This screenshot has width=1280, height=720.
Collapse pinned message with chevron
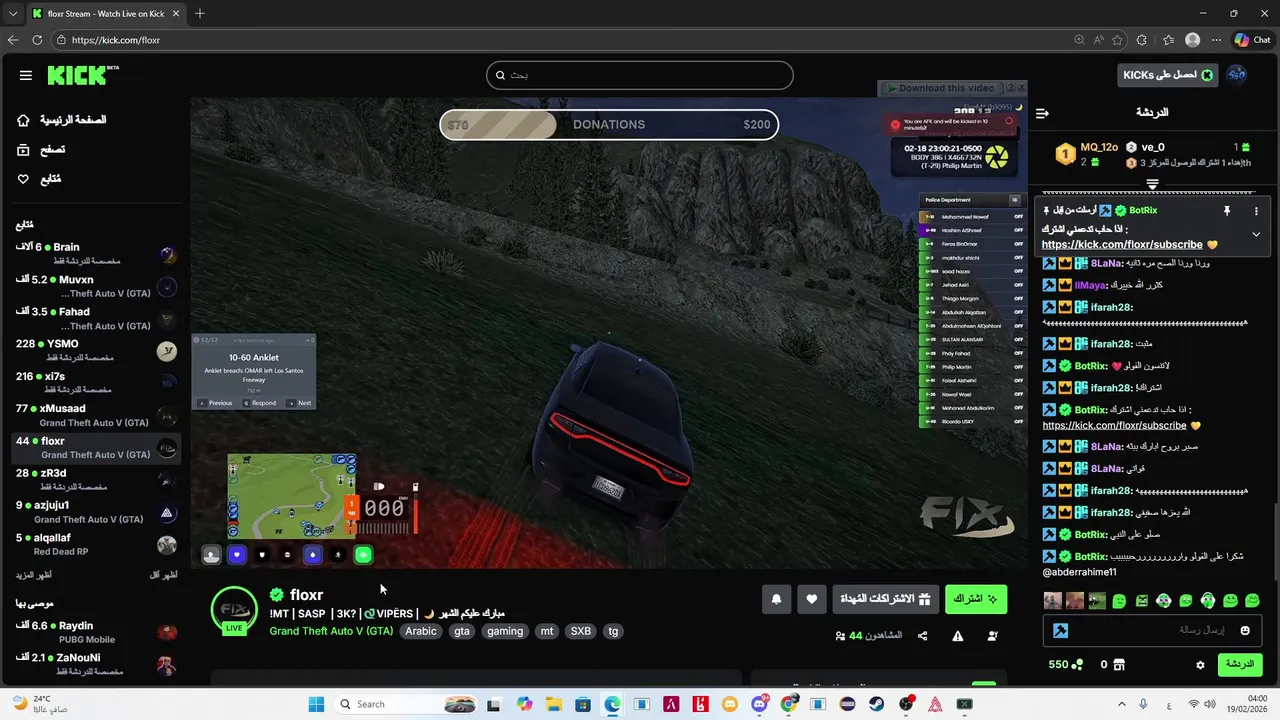[x=1256, y=234]
